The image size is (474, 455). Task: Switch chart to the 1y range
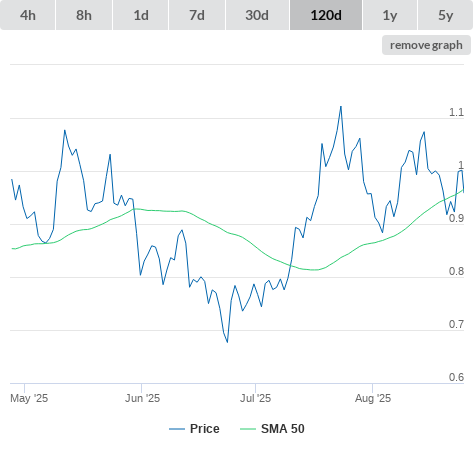tap(390, 15)
